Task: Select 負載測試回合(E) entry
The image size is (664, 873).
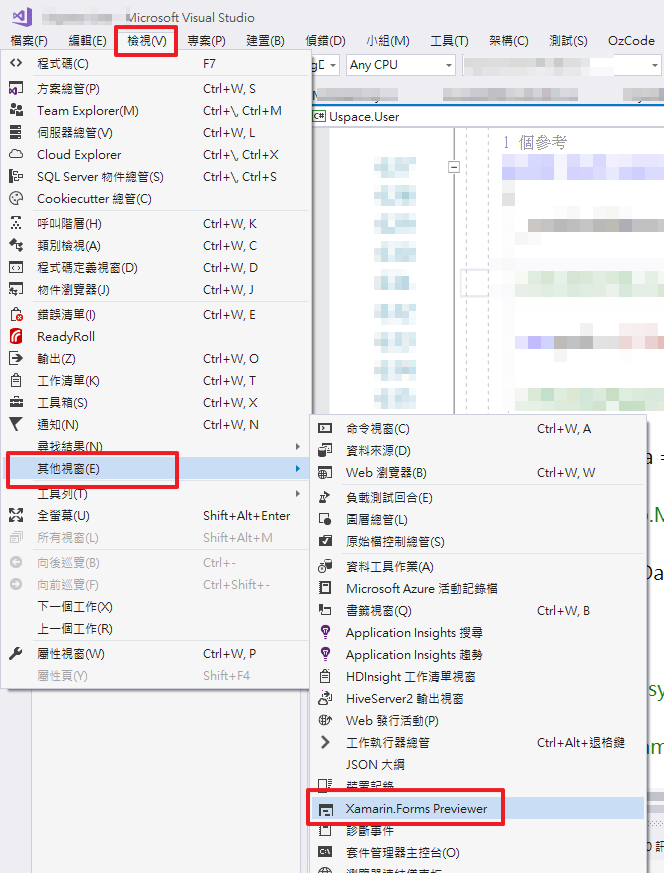Action: point(478,497)
